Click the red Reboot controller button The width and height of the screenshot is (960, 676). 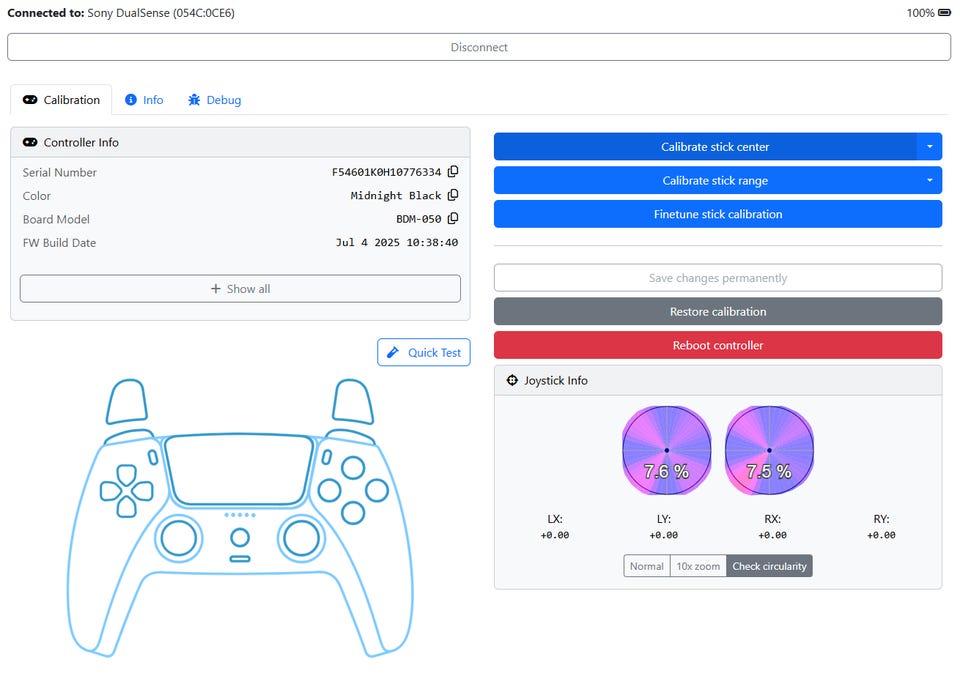click(718, 345)
